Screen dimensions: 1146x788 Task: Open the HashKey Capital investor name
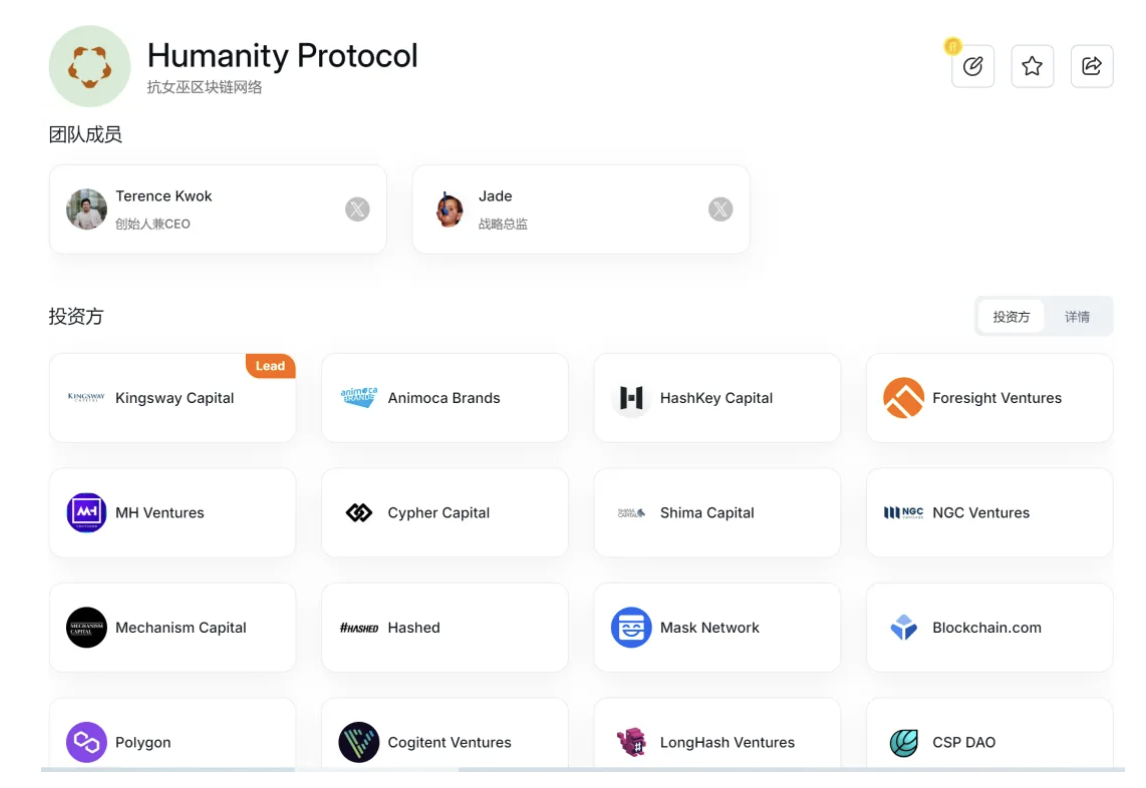[x=716, y=398]
